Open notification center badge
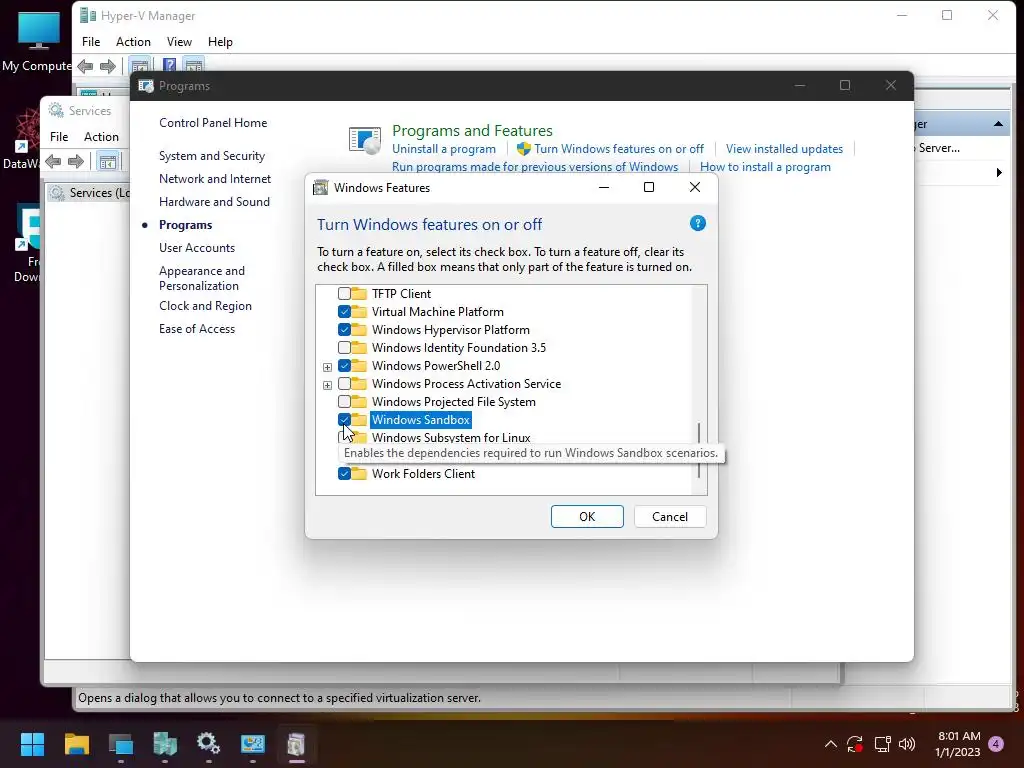 [996, 744]
